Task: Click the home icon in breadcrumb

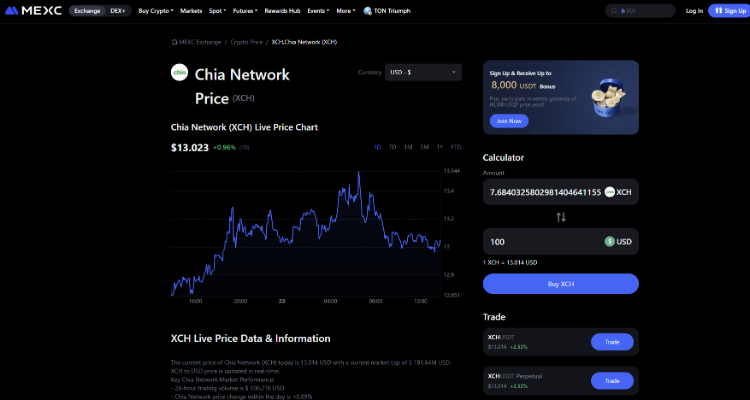Action: click(174, 42)
